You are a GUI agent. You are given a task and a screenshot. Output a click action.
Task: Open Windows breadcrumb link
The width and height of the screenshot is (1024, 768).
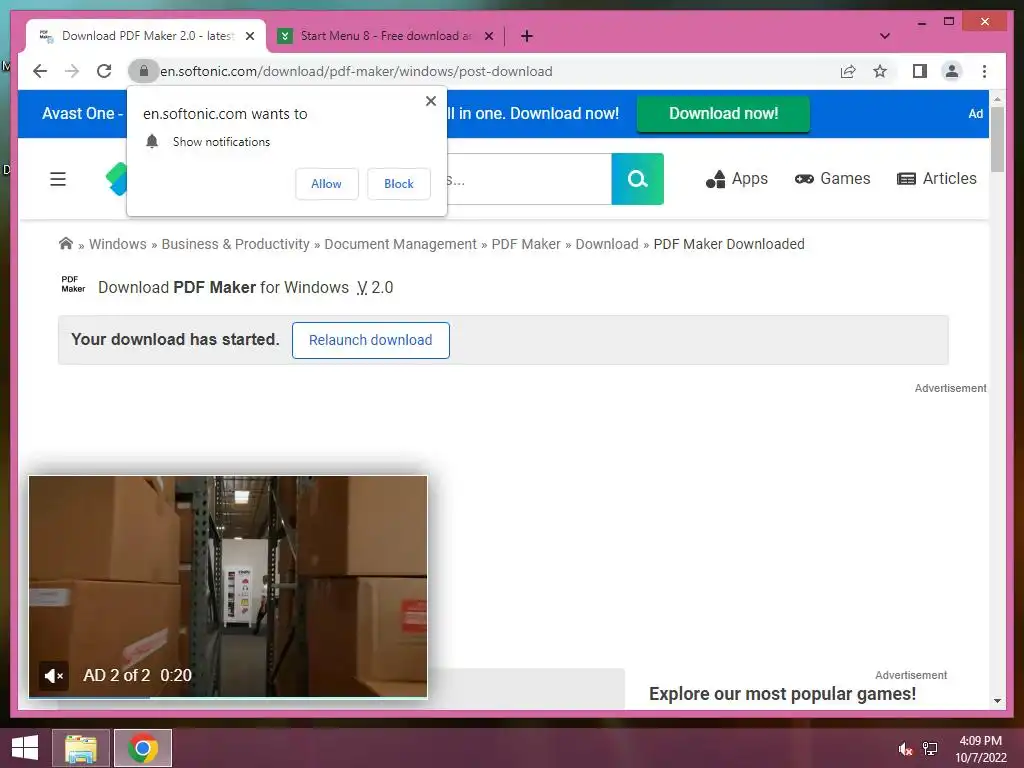tap(118, 244)
